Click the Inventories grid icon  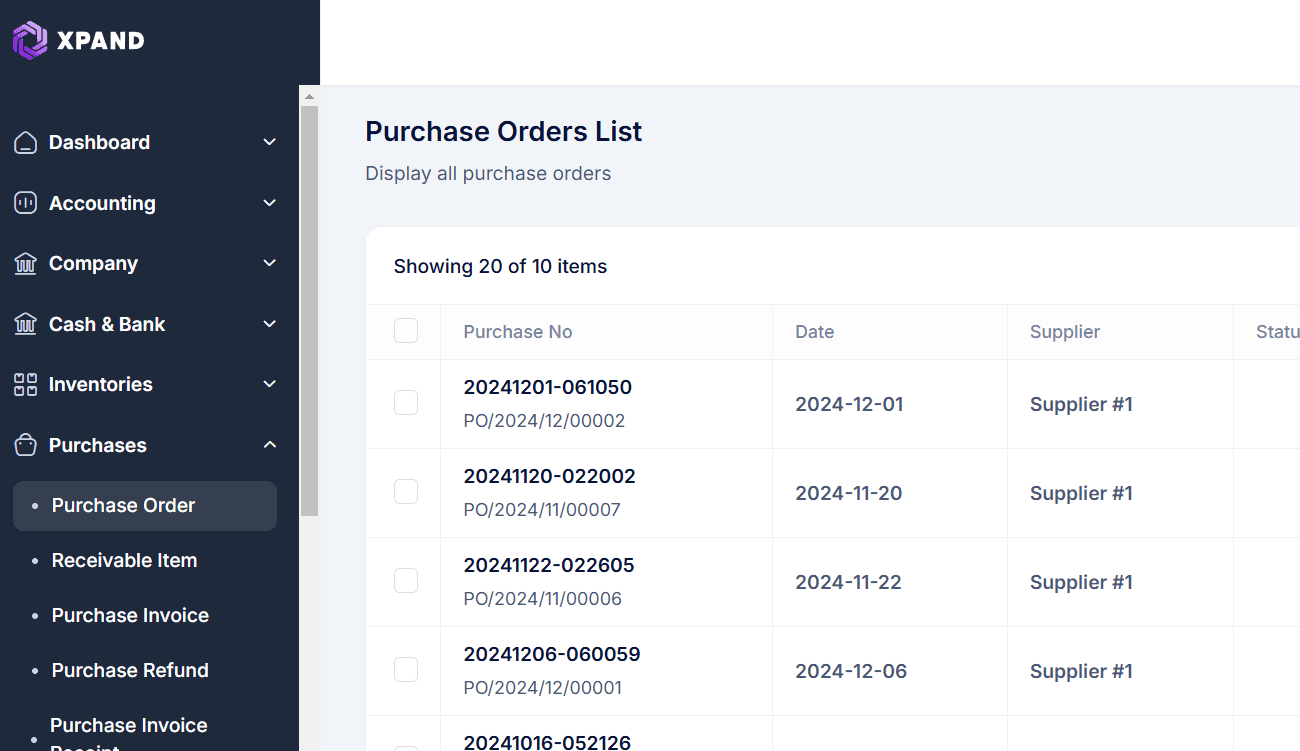(x=26, y=385)
